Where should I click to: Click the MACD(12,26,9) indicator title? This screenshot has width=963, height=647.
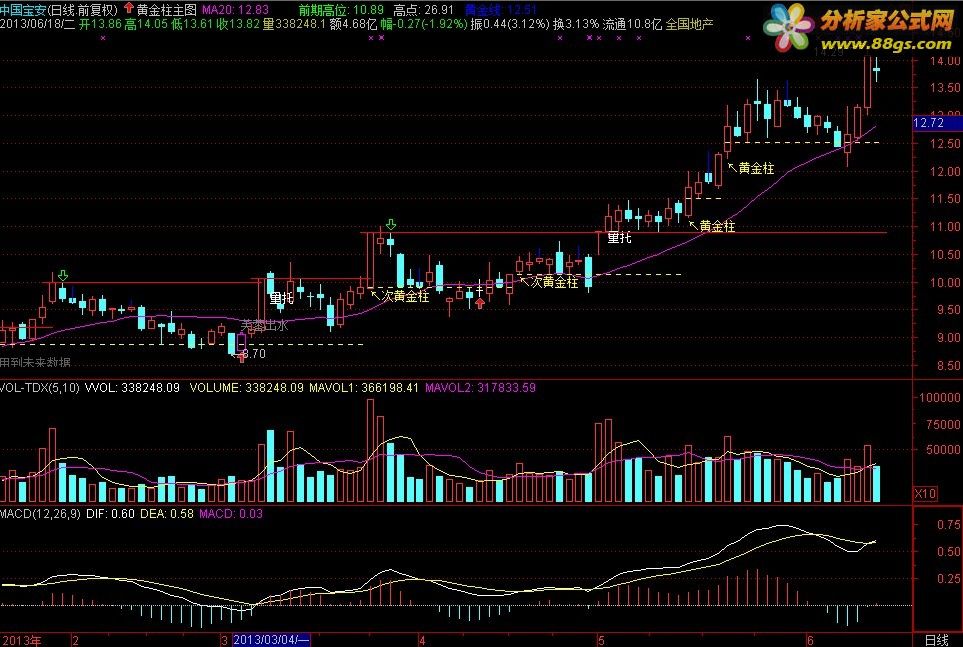(40, 514)
